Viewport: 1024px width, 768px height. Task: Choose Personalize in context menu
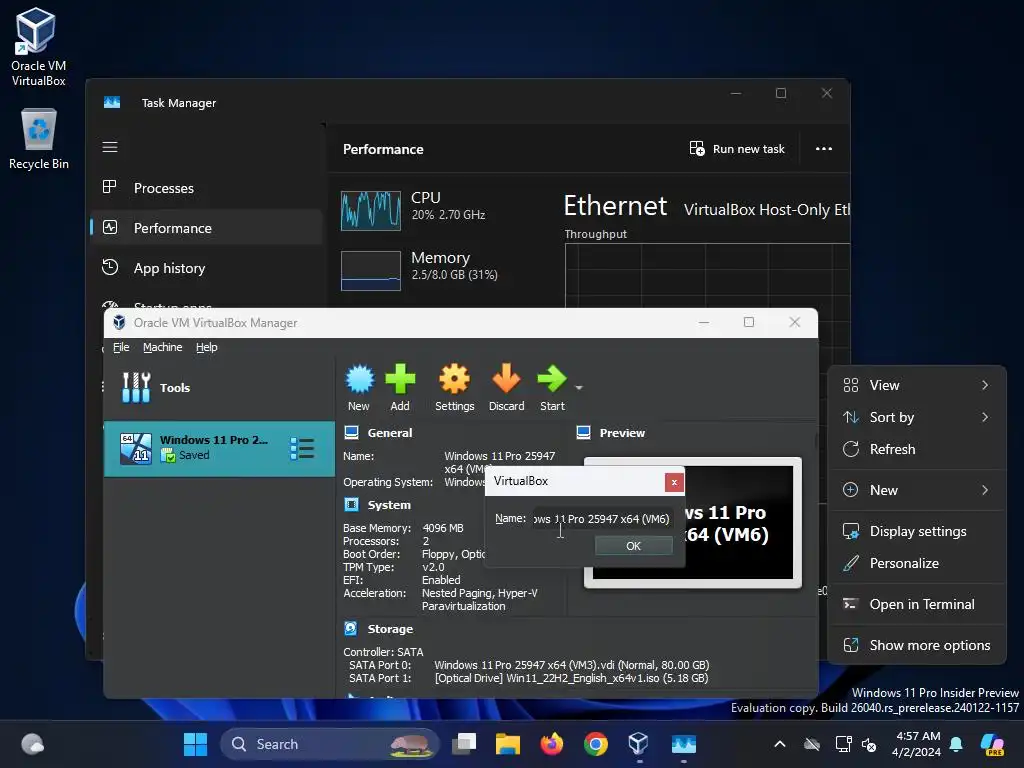[x=917, y=564]
